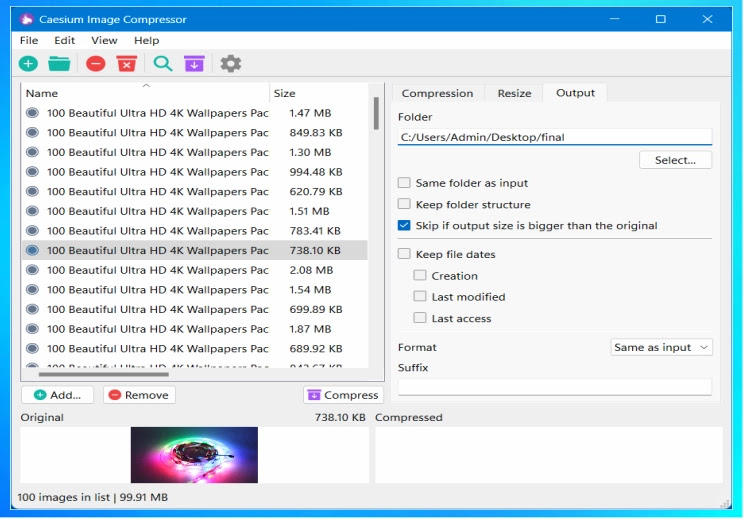
Task: Click status icon of the 1.47 MB row
Action: (x=32, y=113)
